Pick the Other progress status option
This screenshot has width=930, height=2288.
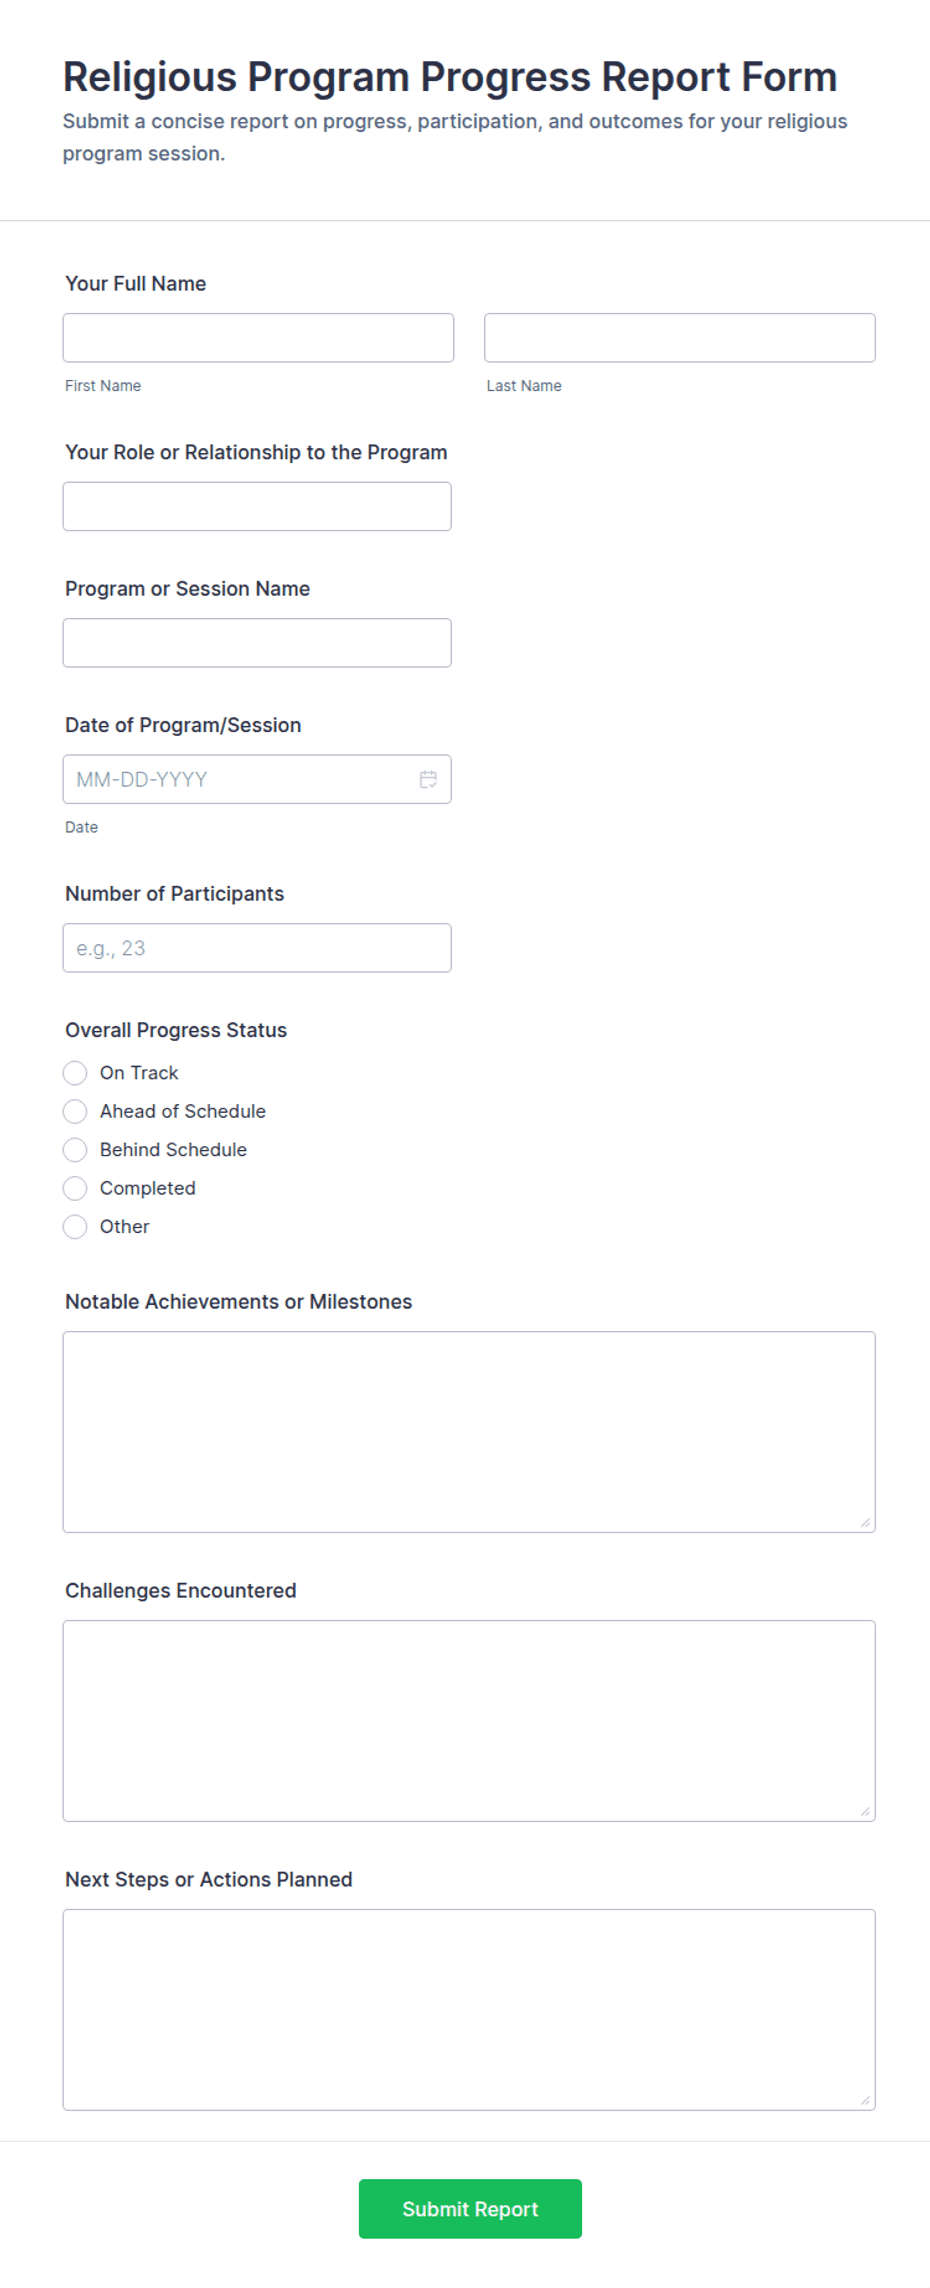pos(75,1227)
